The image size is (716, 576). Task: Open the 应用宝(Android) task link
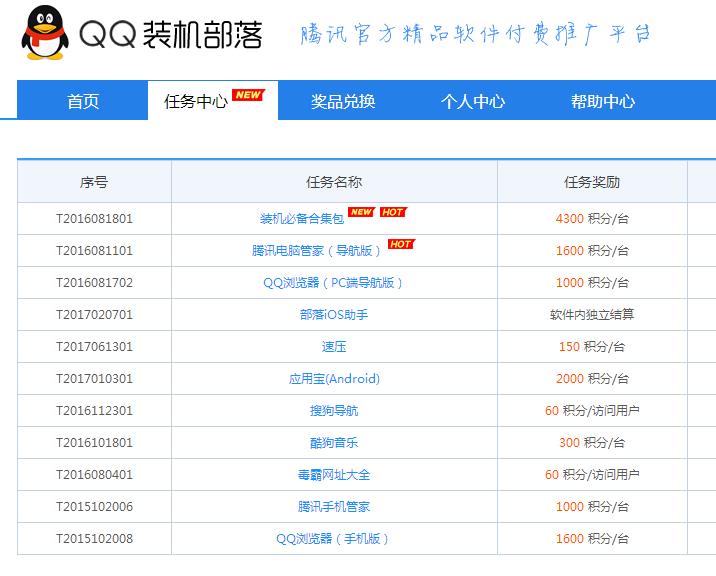[334, 379]
